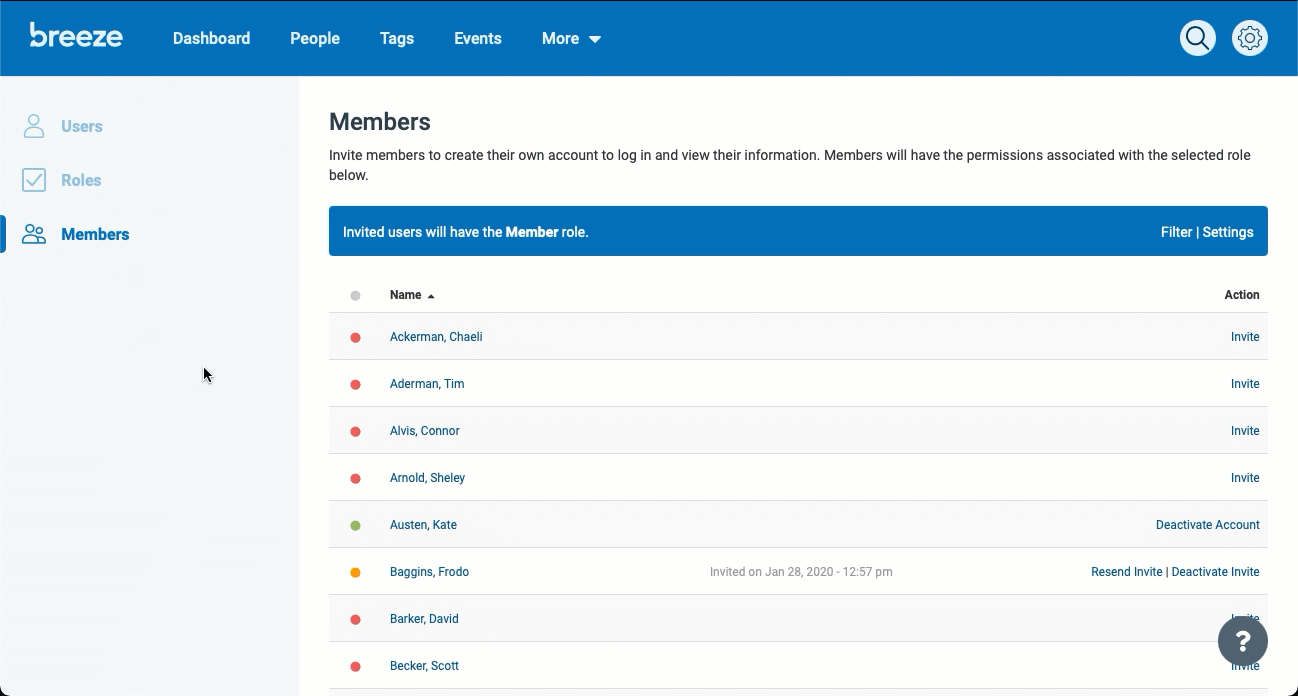The image size is (1298, 696).
Task: Select Users in the sidebar
Action: tap(82, 126)
